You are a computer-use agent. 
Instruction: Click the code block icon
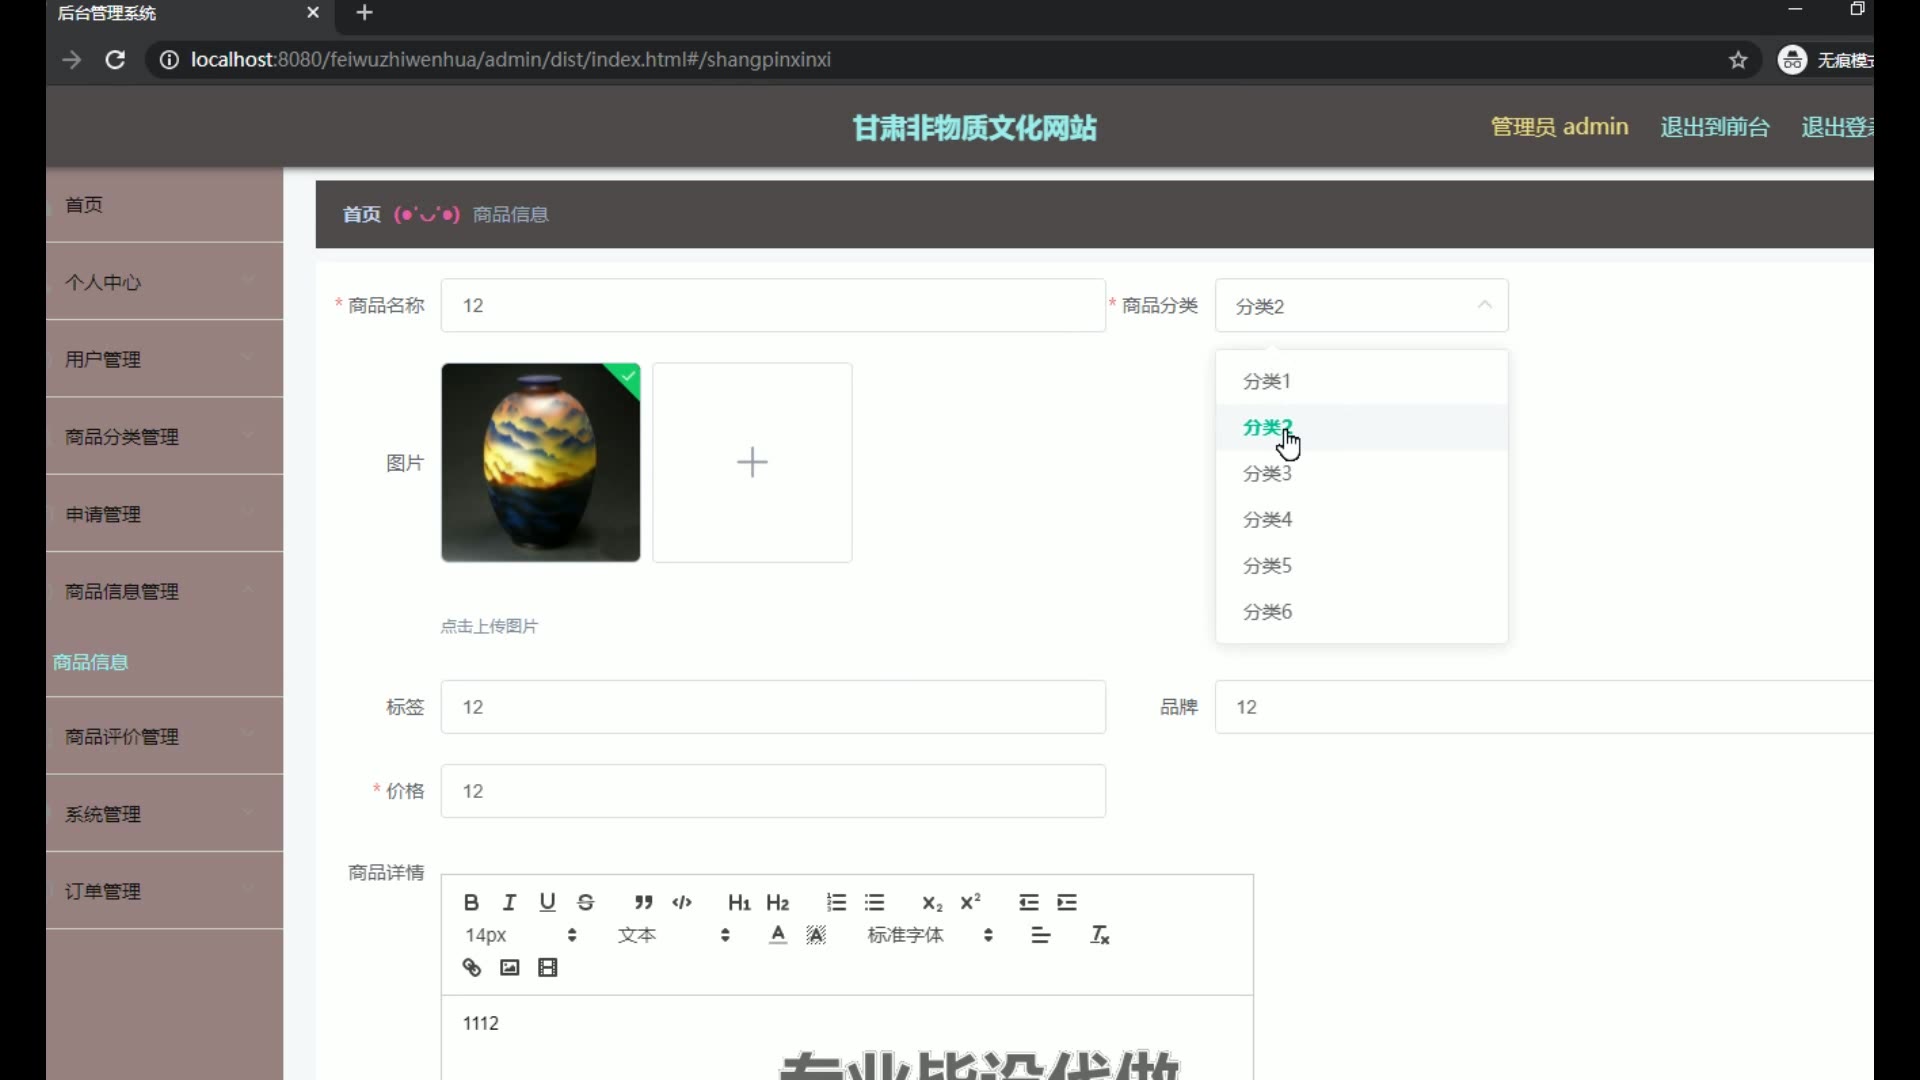tap(682, 902)
